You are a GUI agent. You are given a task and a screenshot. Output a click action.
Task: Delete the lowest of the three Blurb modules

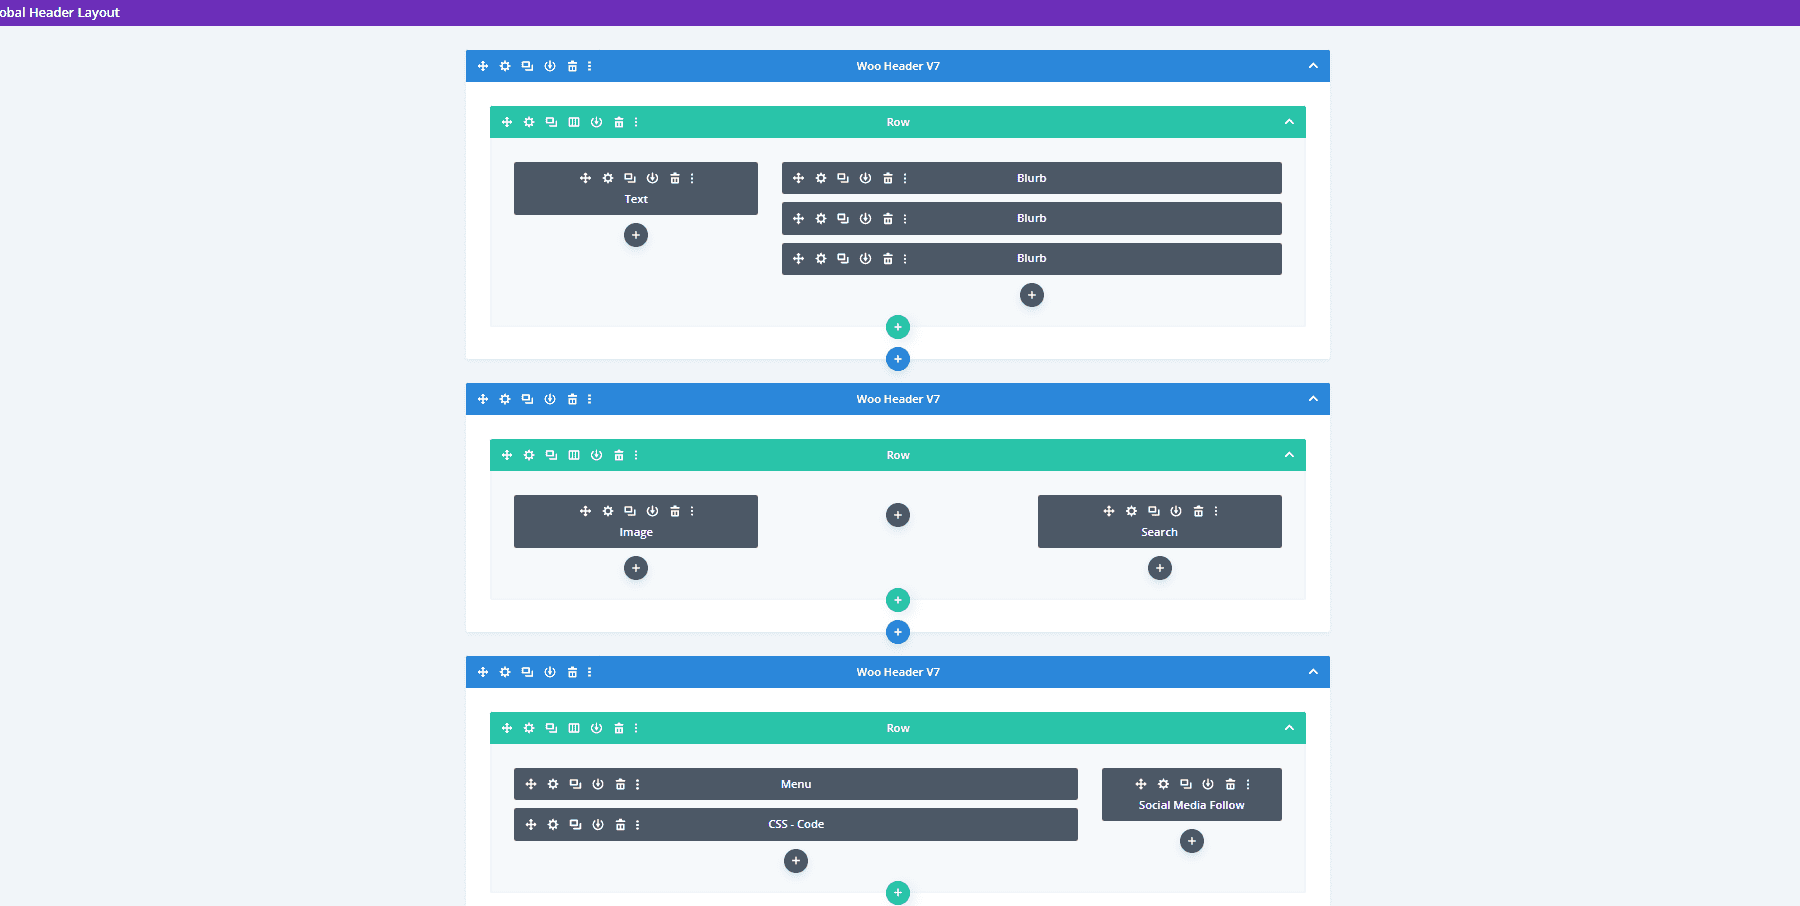(888, 258)
